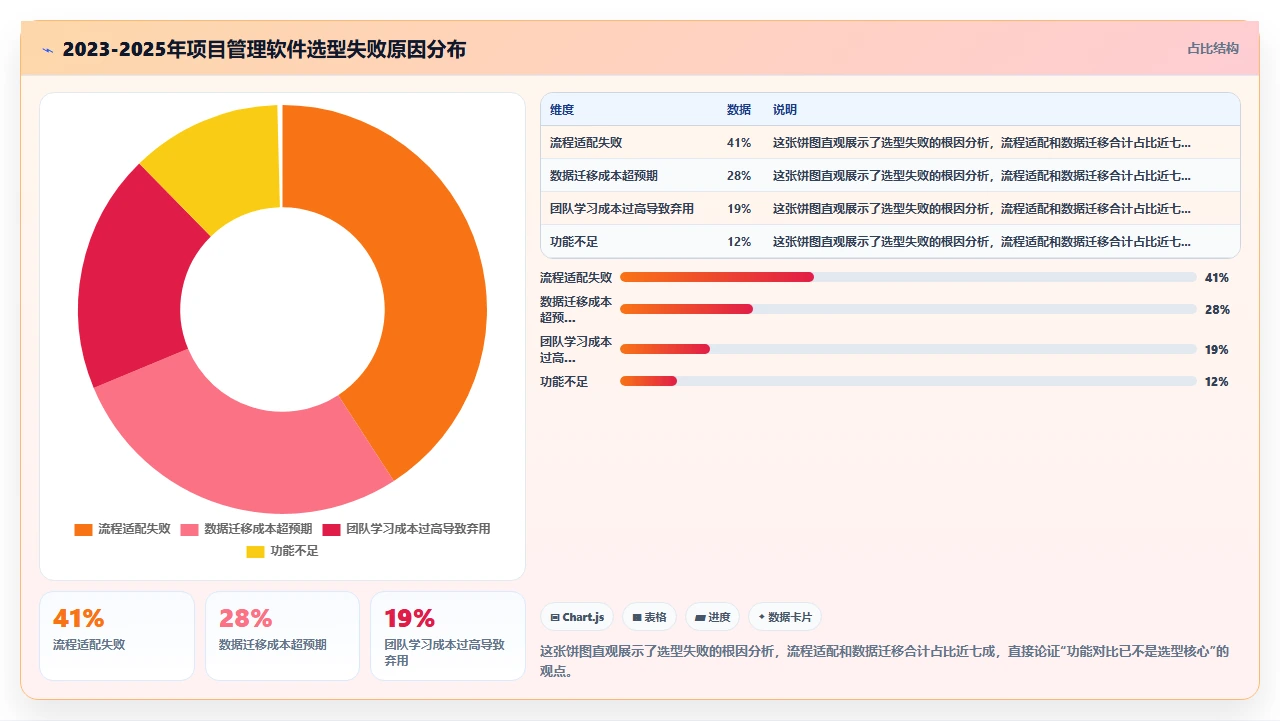Click the chart title heading
This screenshot has height=721, width=1280.
point(264,50)
